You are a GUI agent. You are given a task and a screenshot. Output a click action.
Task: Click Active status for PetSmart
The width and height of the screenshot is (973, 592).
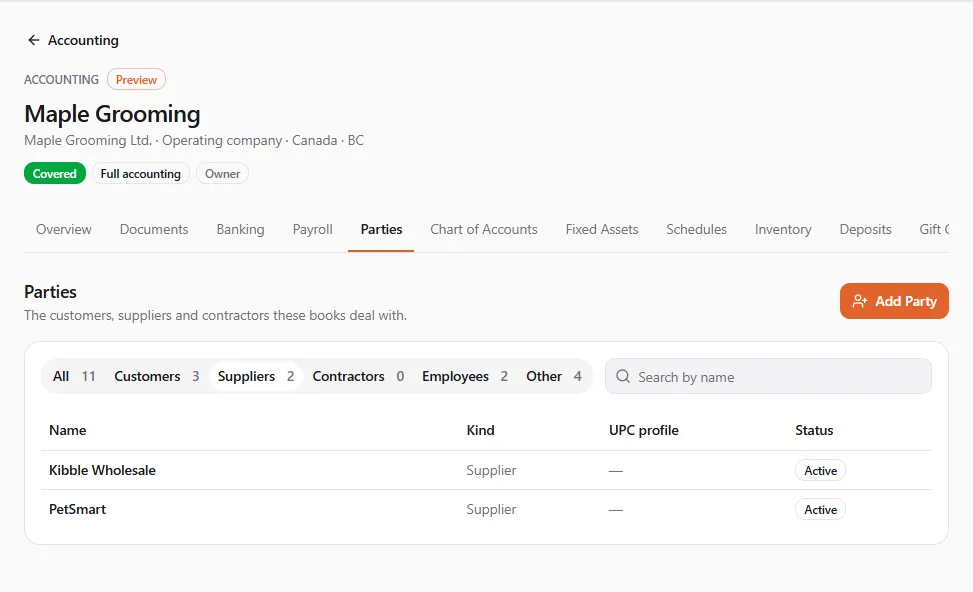click(820, 509)
